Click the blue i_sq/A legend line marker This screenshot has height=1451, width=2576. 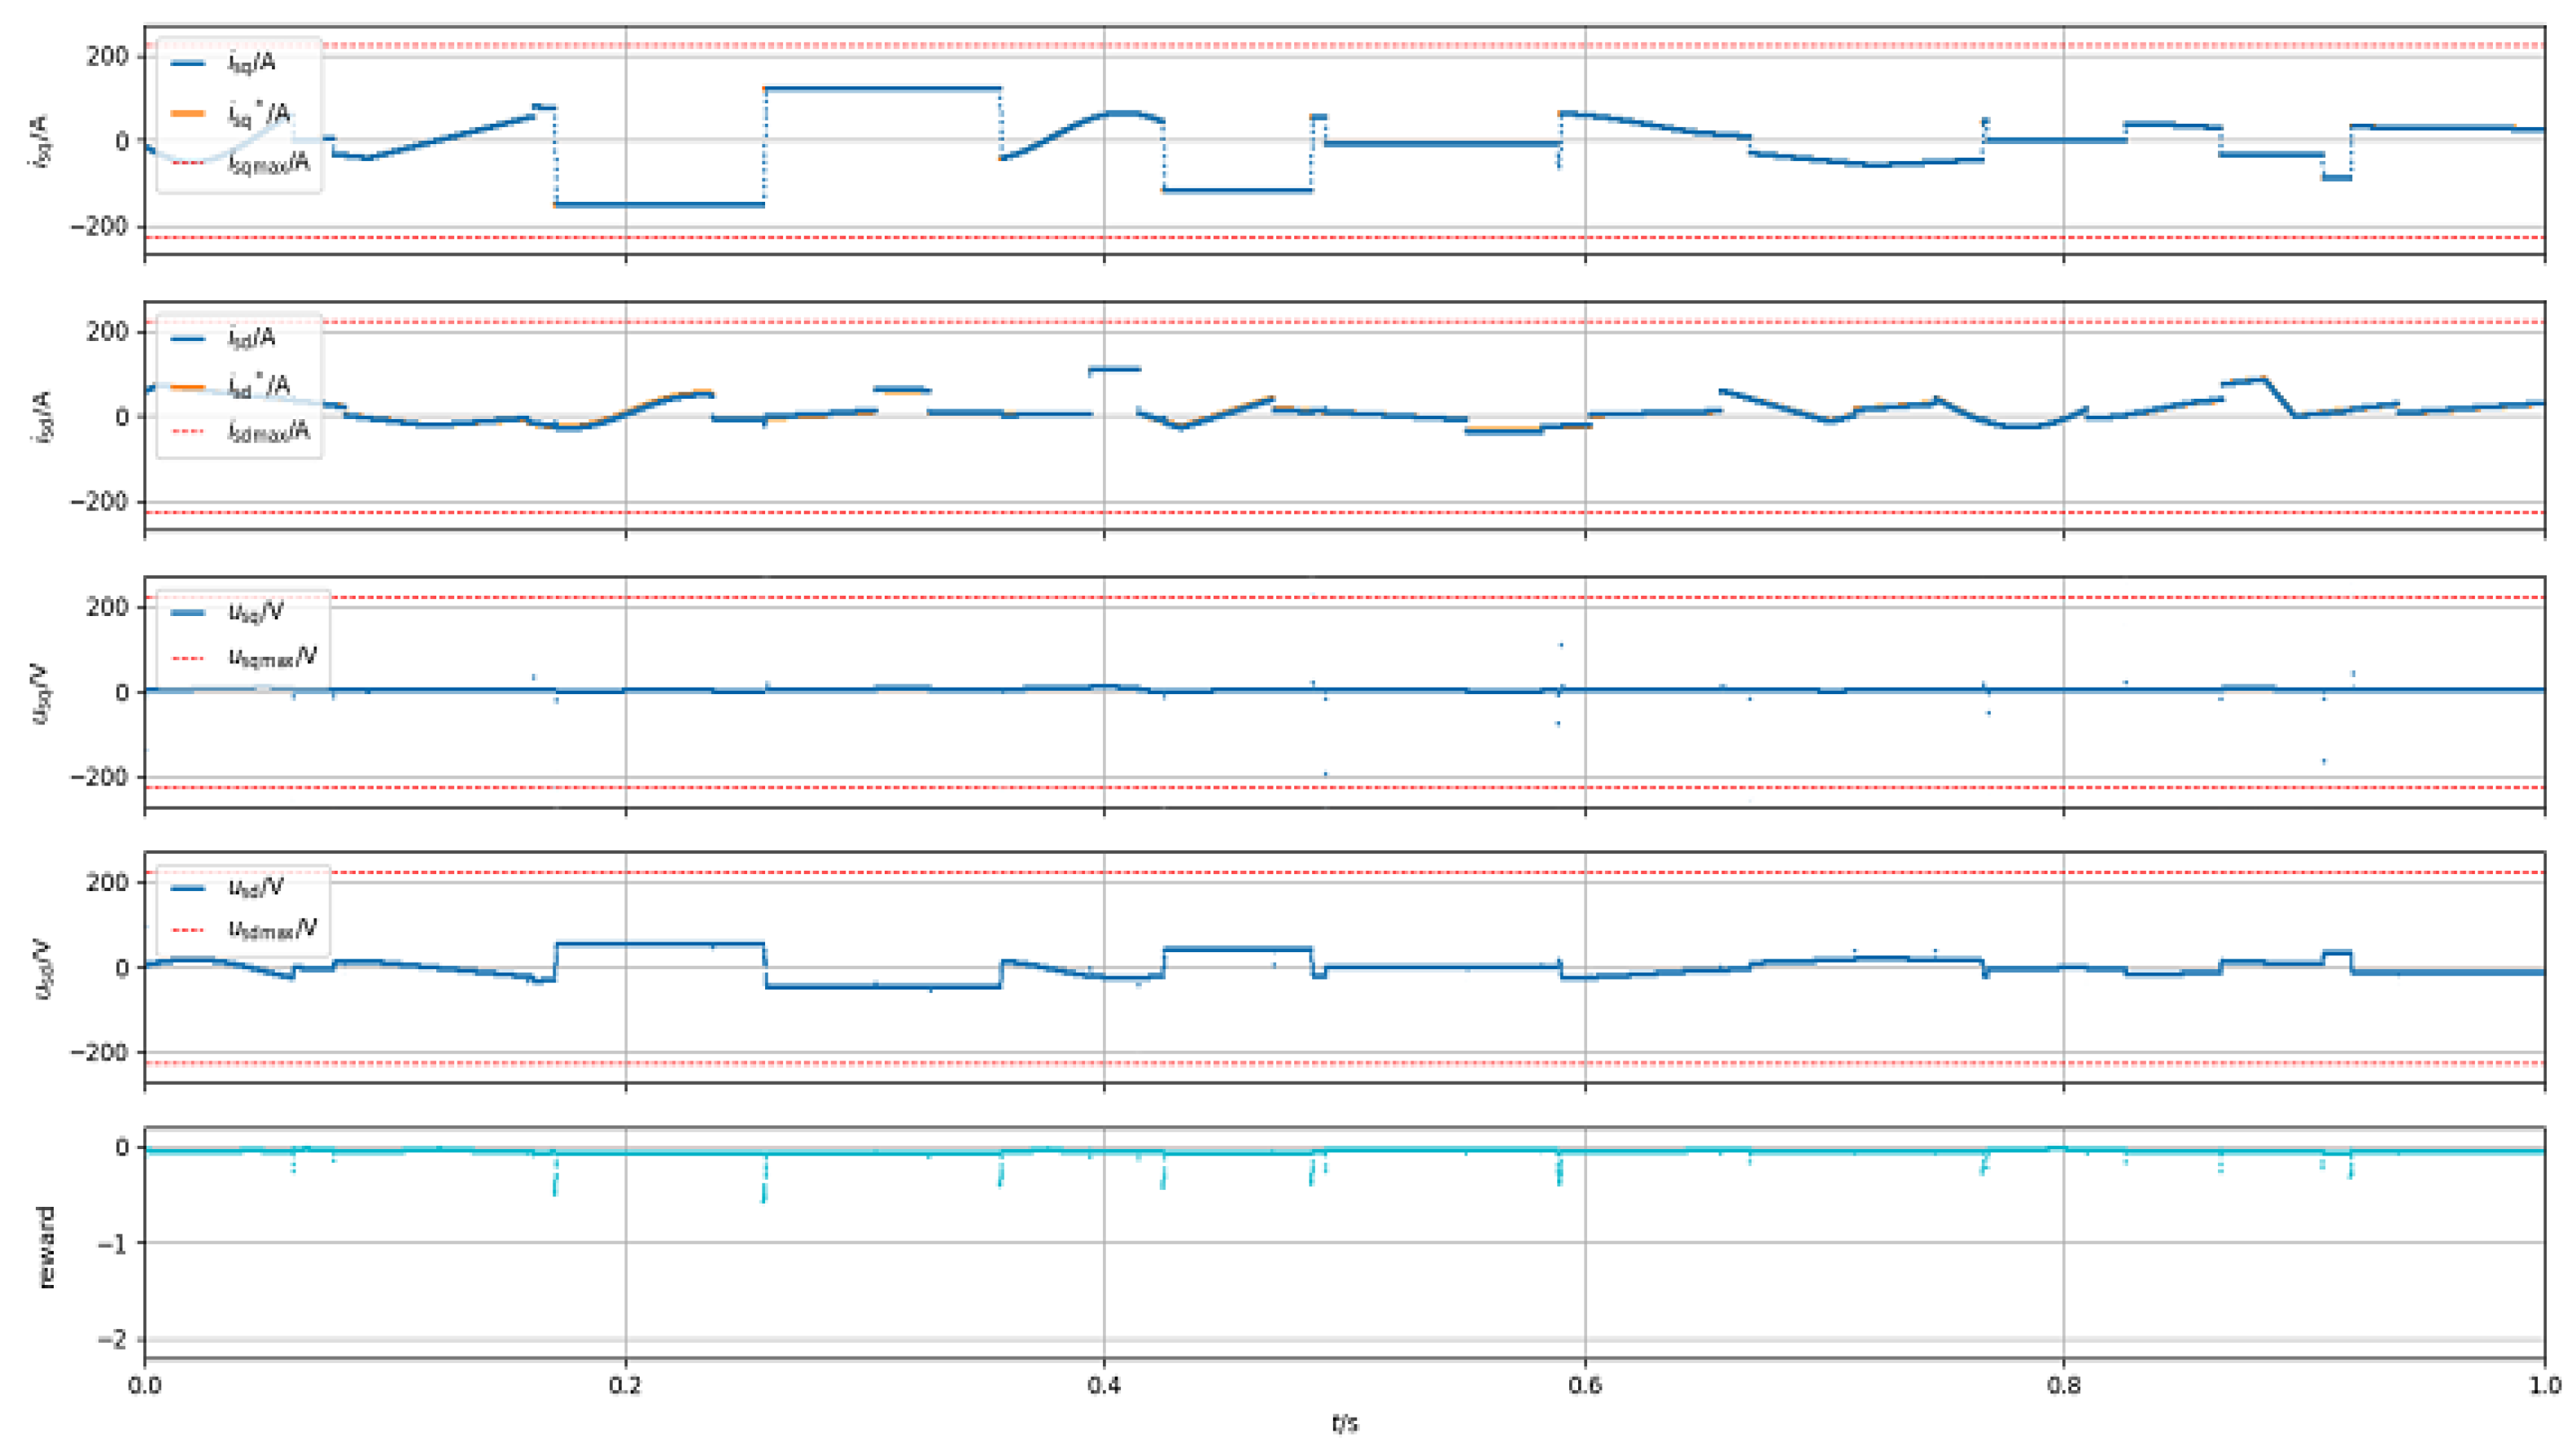[x=188, y=63]
